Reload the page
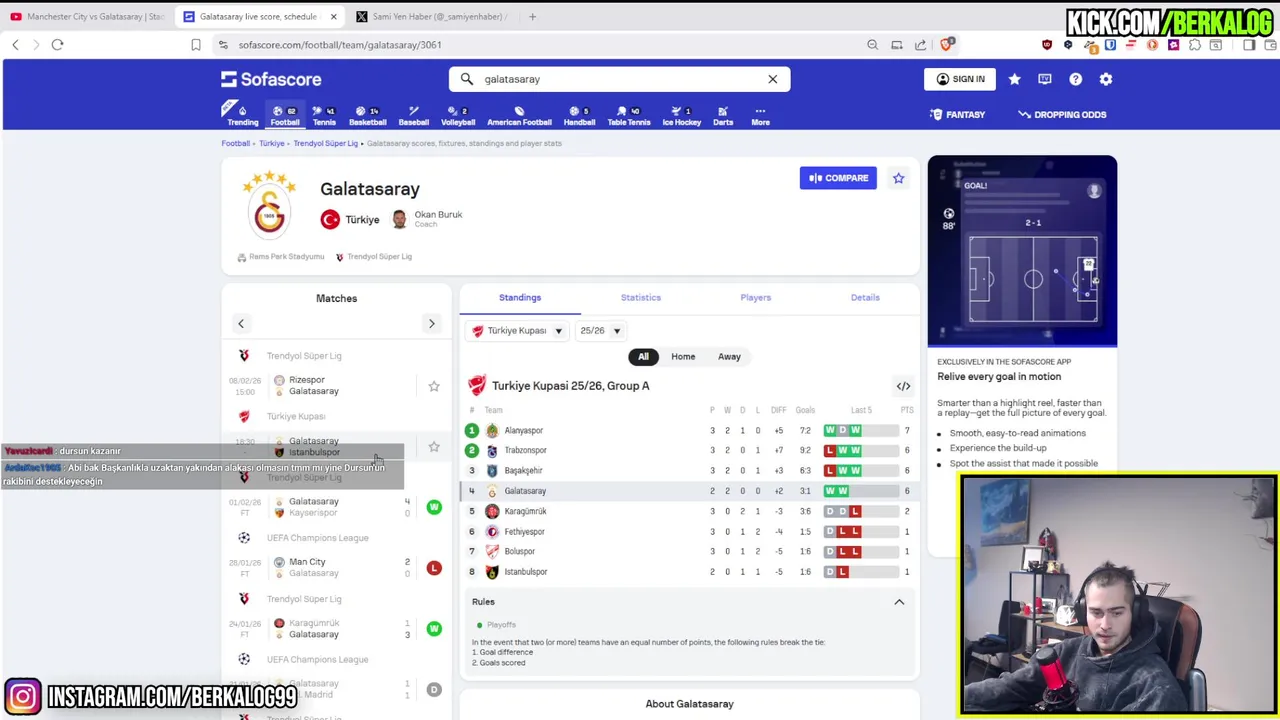 pyautogui.click(x=57, y=44)
